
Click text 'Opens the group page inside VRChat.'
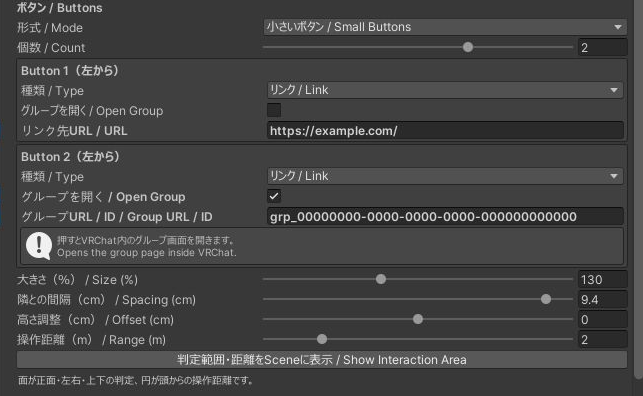click(x=147, y=253)
